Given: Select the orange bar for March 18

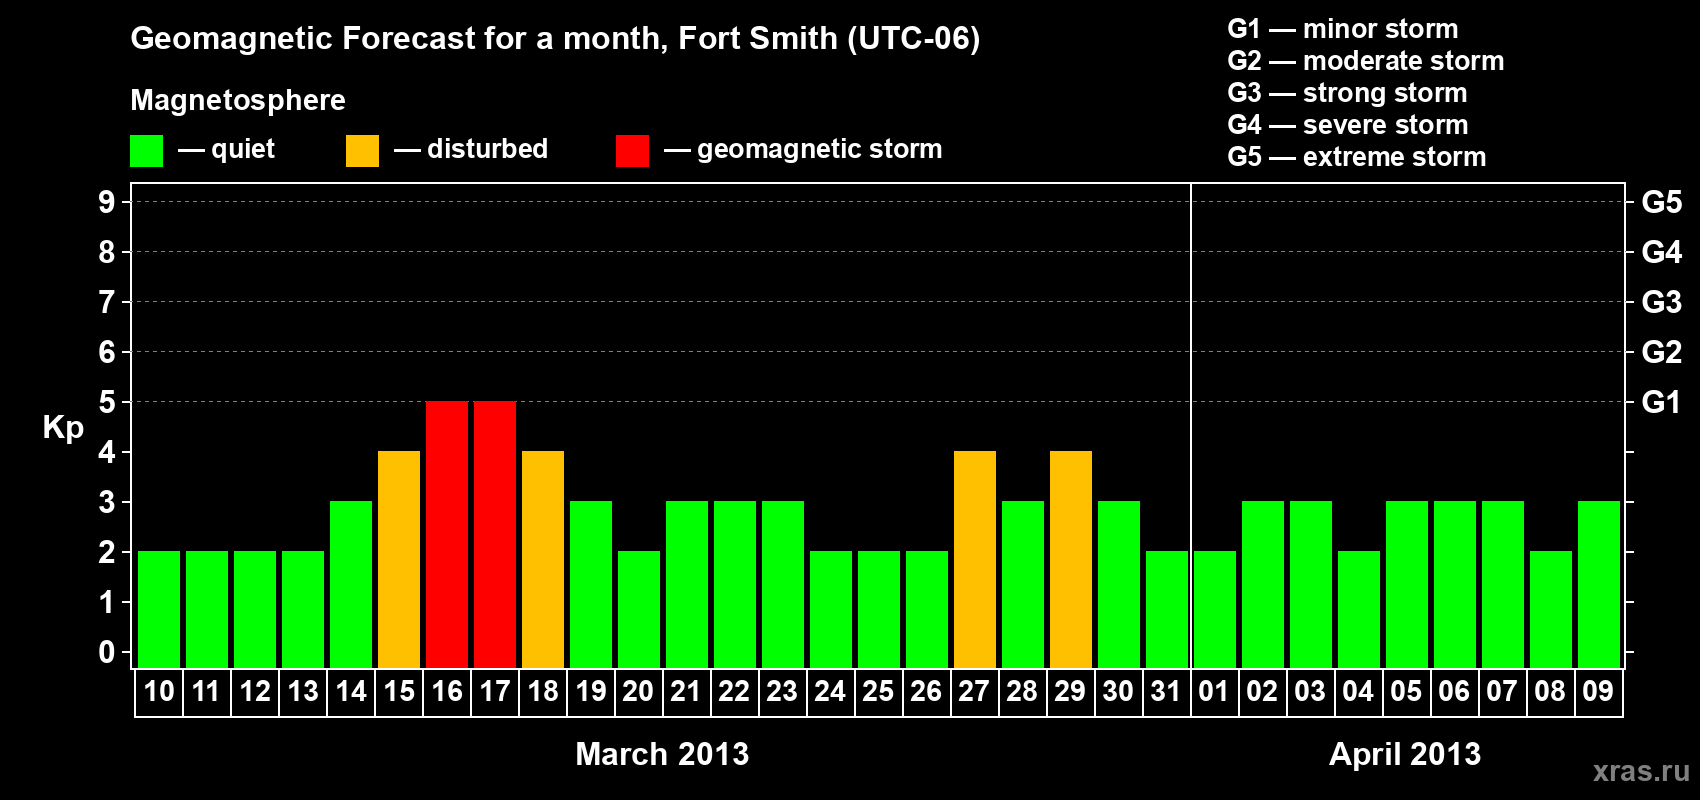Looking at the screenshot, I should click(543, 559).
